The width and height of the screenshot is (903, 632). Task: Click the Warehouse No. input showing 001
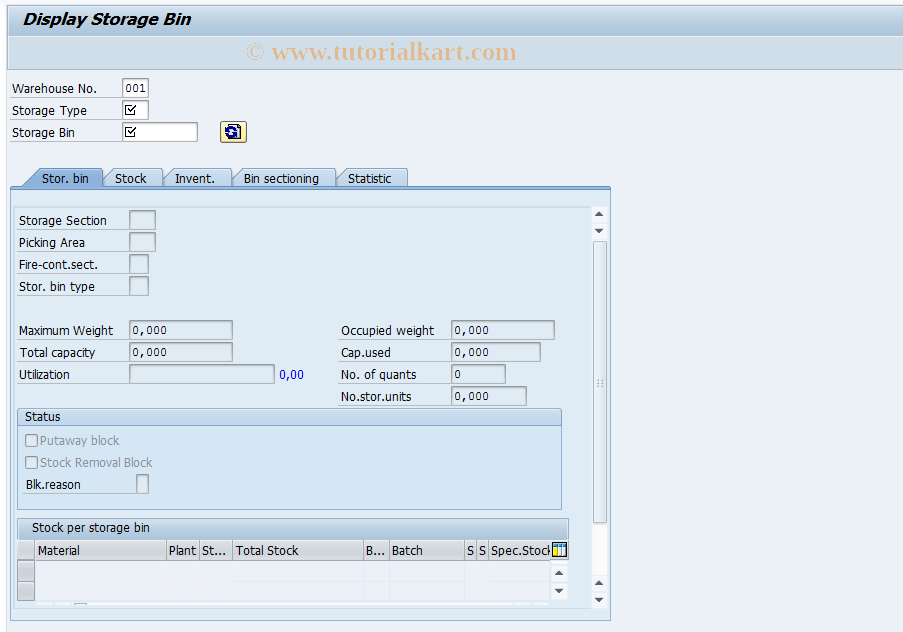coord(135,88)
